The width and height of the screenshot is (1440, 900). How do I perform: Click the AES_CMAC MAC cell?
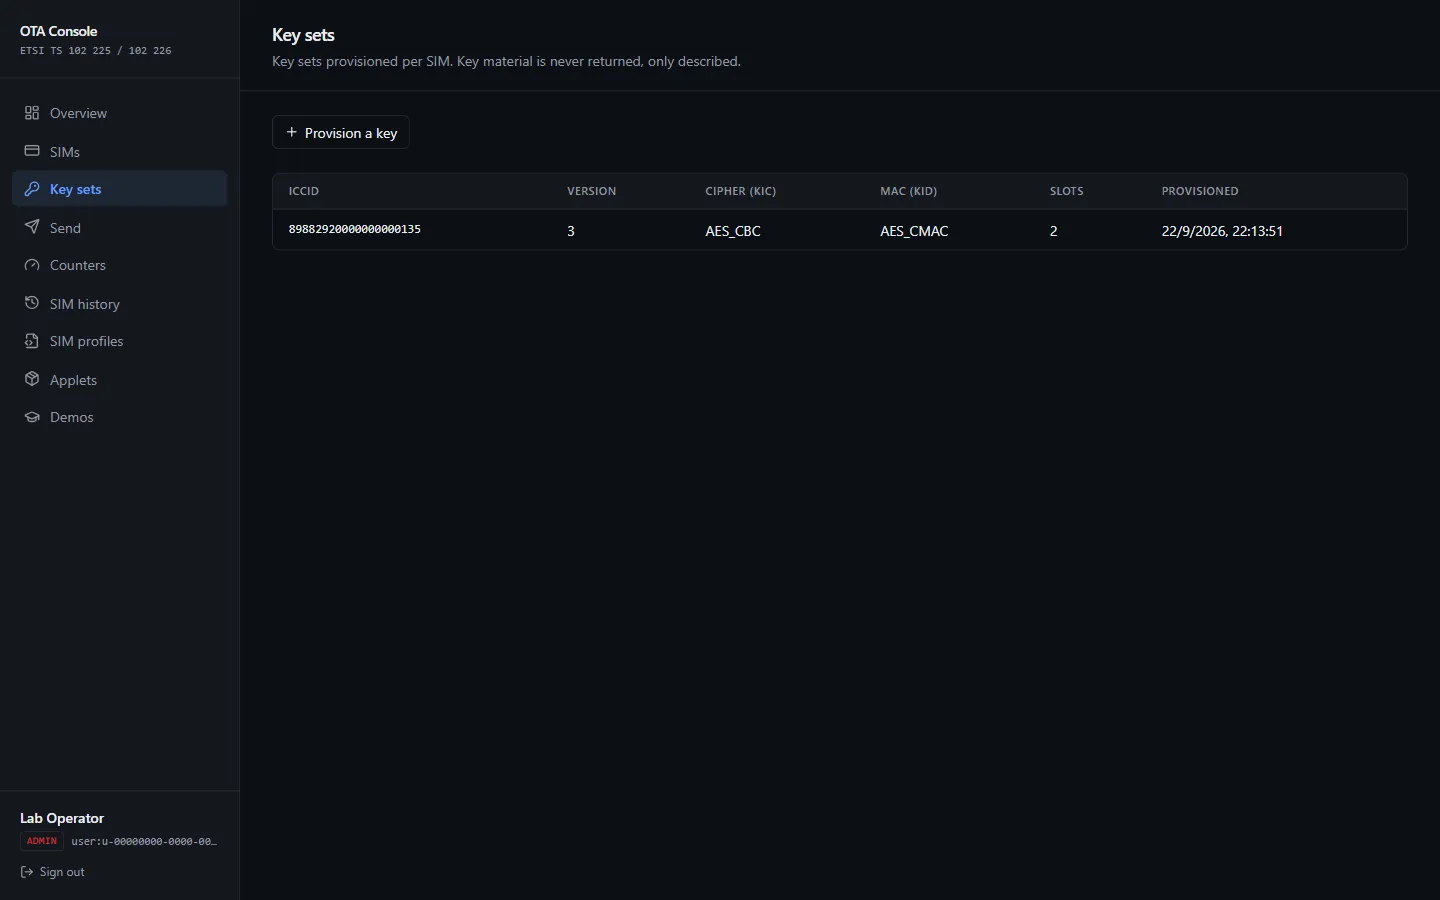point(914,231)
